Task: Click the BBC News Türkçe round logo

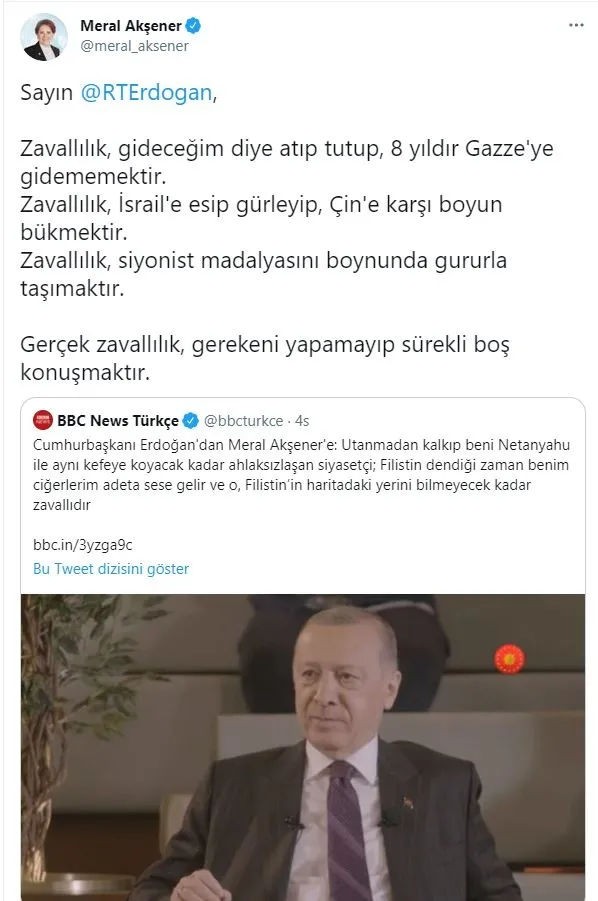Action: 43,420
